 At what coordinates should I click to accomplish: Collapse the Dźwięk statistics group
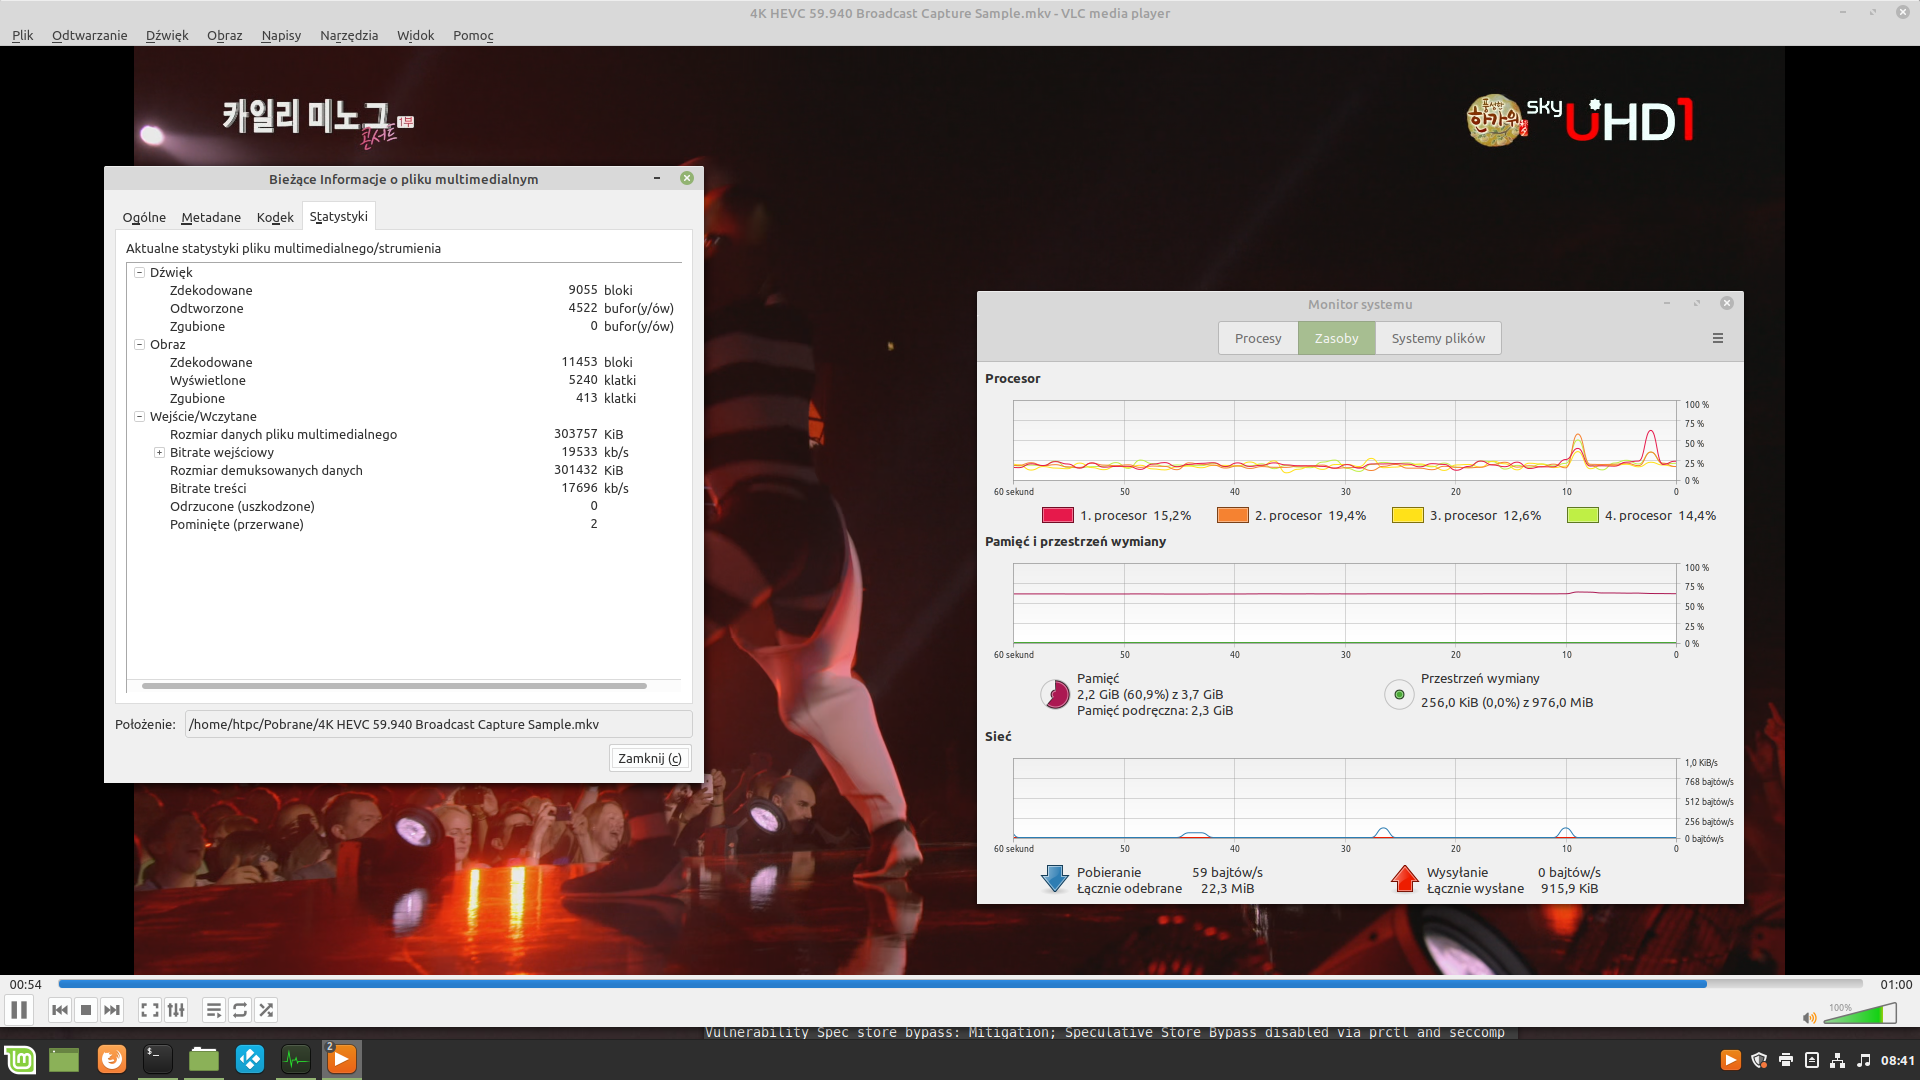click(x=140, y=272)
